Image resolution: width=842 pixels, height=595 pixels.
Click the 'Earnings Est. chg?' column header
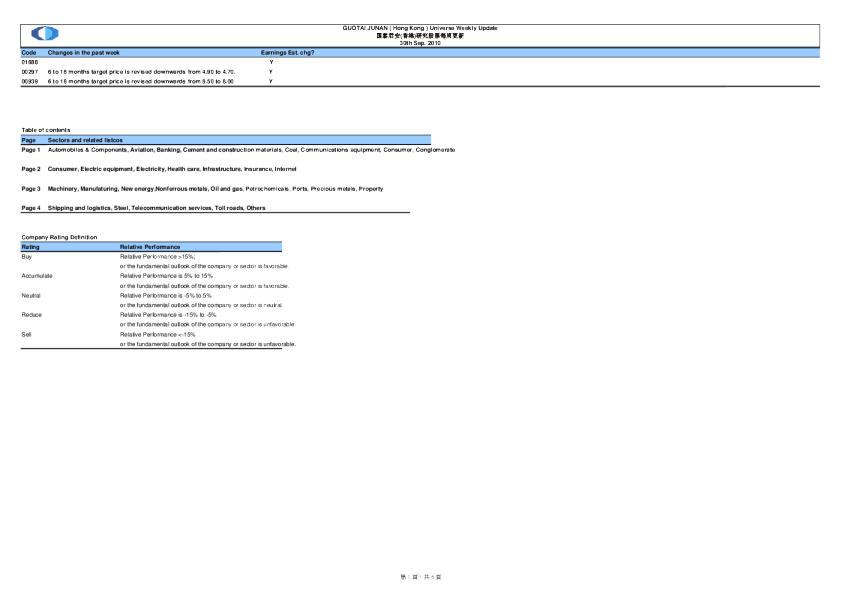click(x=288, y=51)
